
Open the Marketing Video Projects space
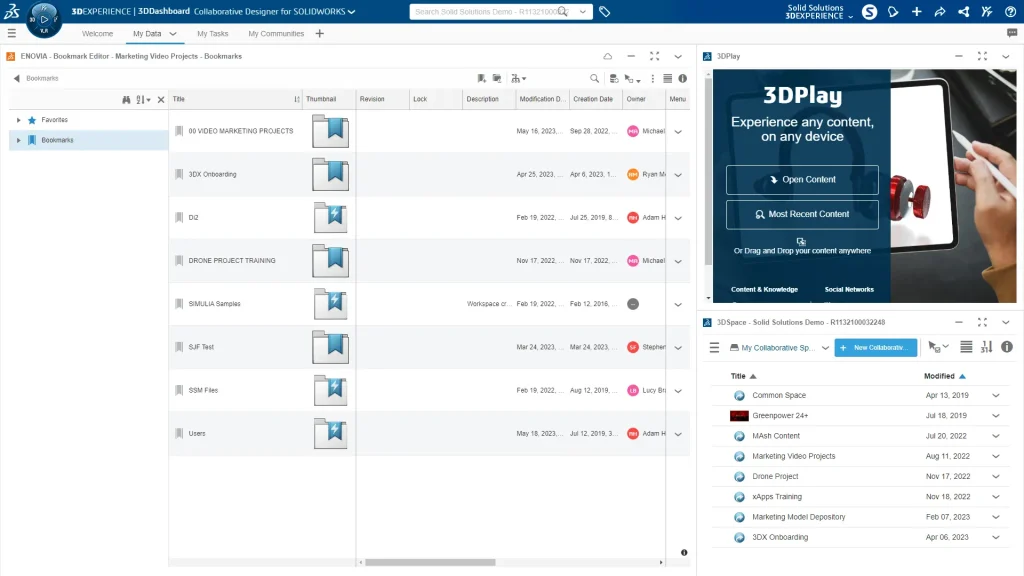pyautogui.click(x=793, y=456)
